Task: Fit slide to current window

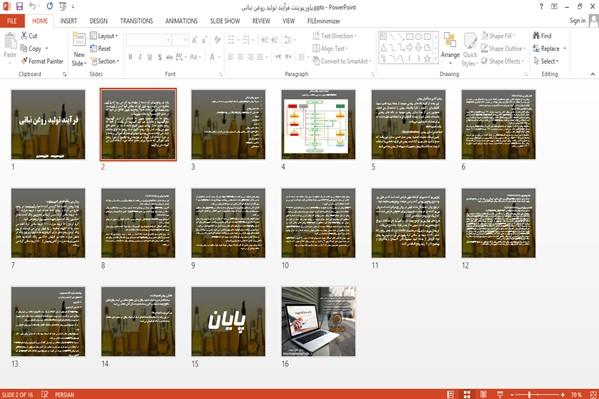Action: 593,394
